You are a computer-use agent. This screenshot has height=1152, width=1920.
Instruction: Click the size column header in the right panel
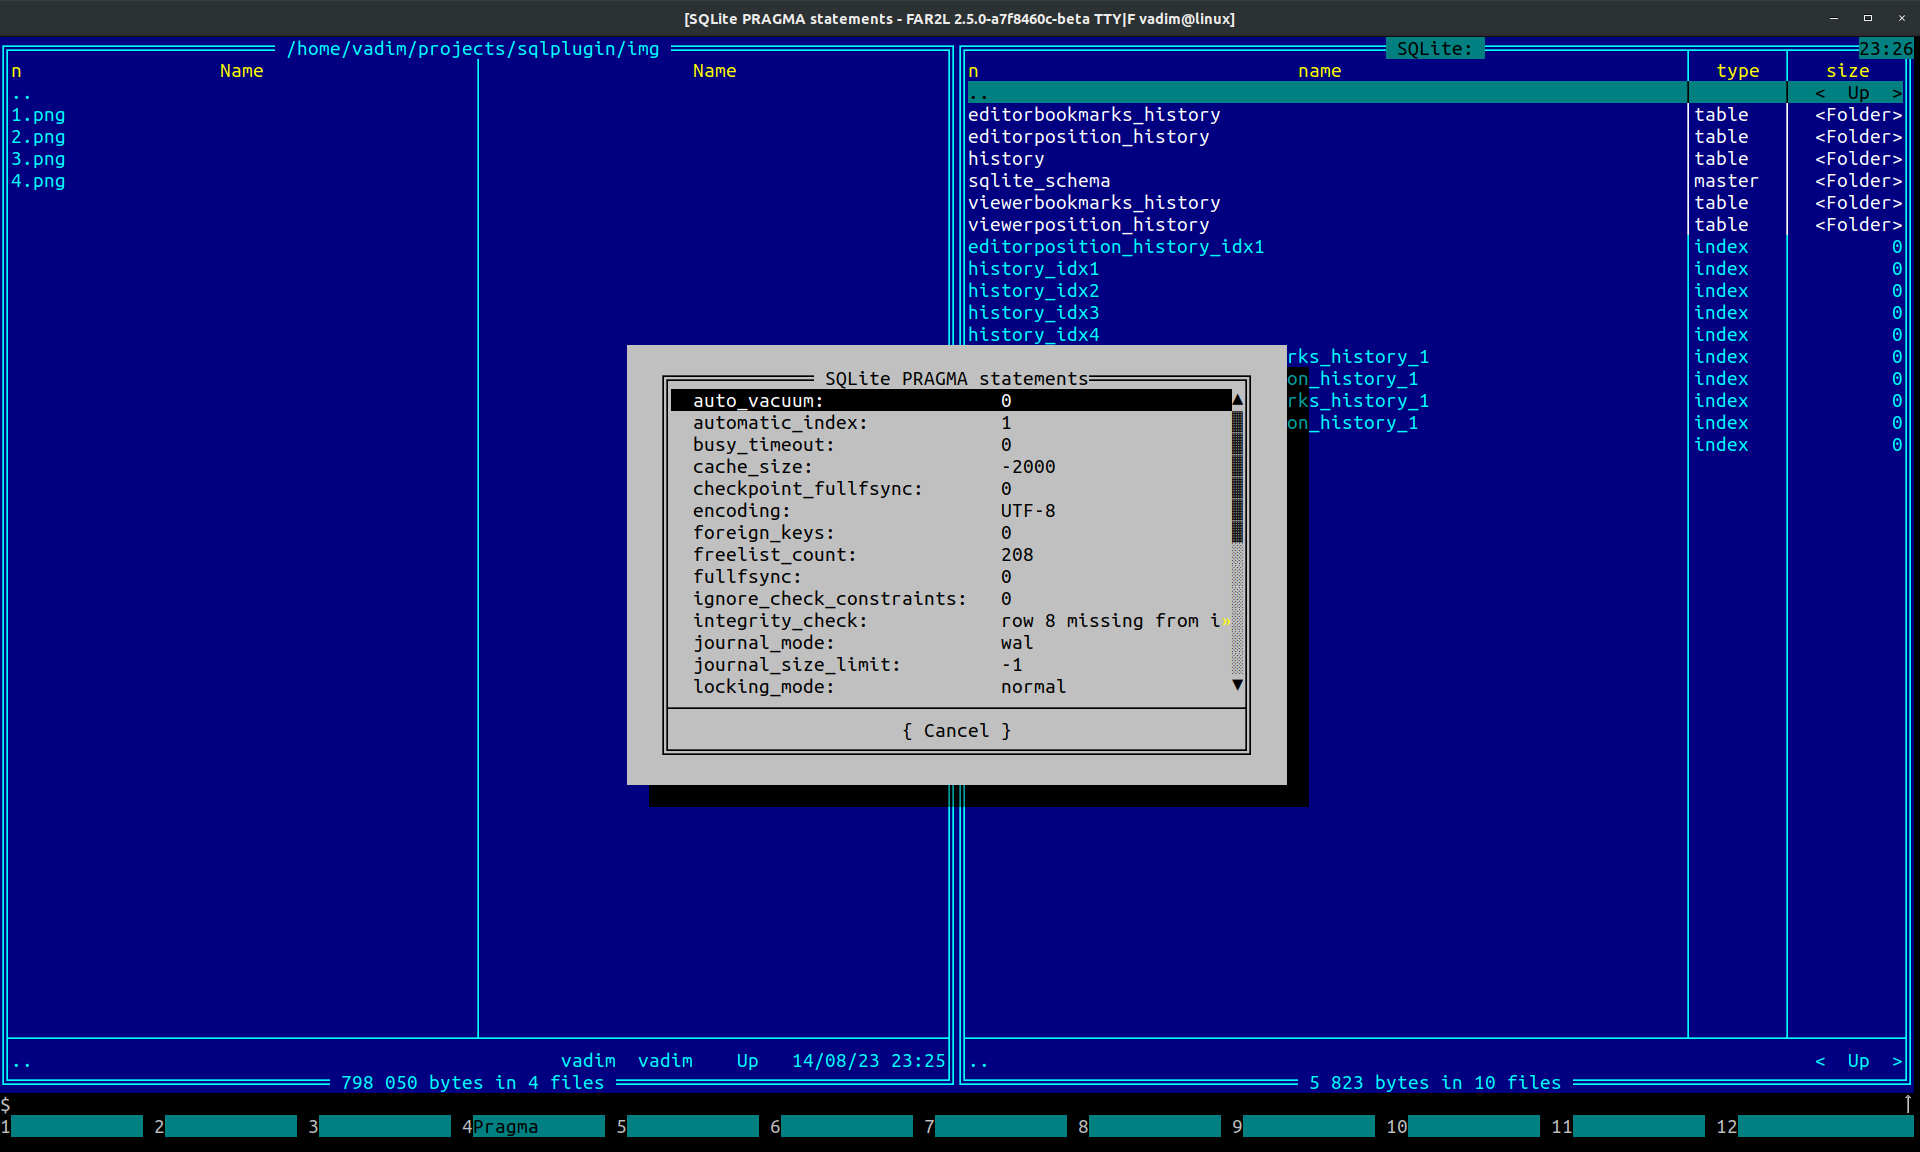point(1847,71)
